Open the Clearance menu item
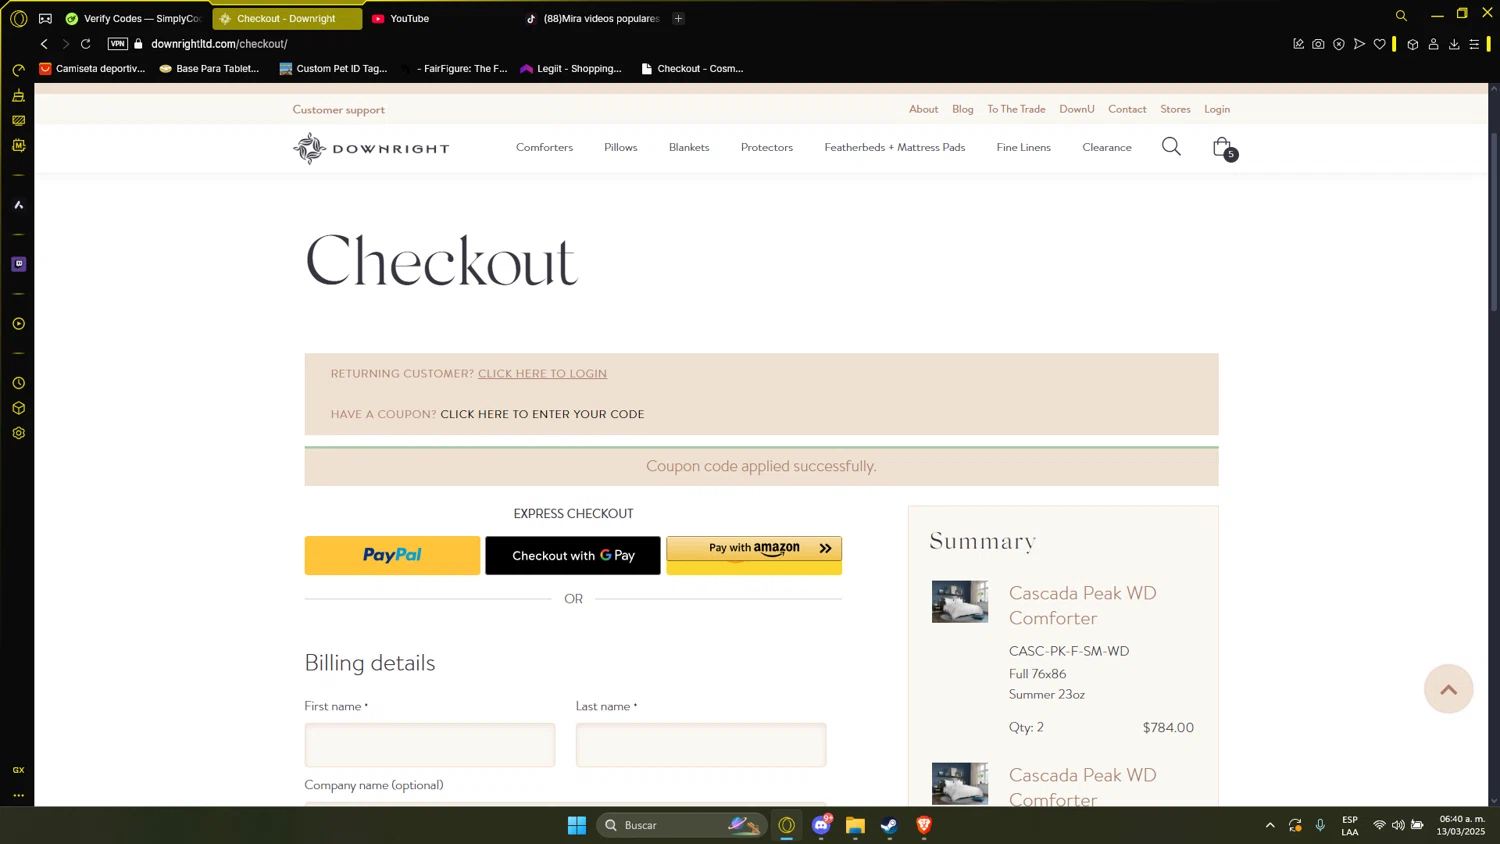This screenshot has width=1500, height=844. tap(1107, 147)
